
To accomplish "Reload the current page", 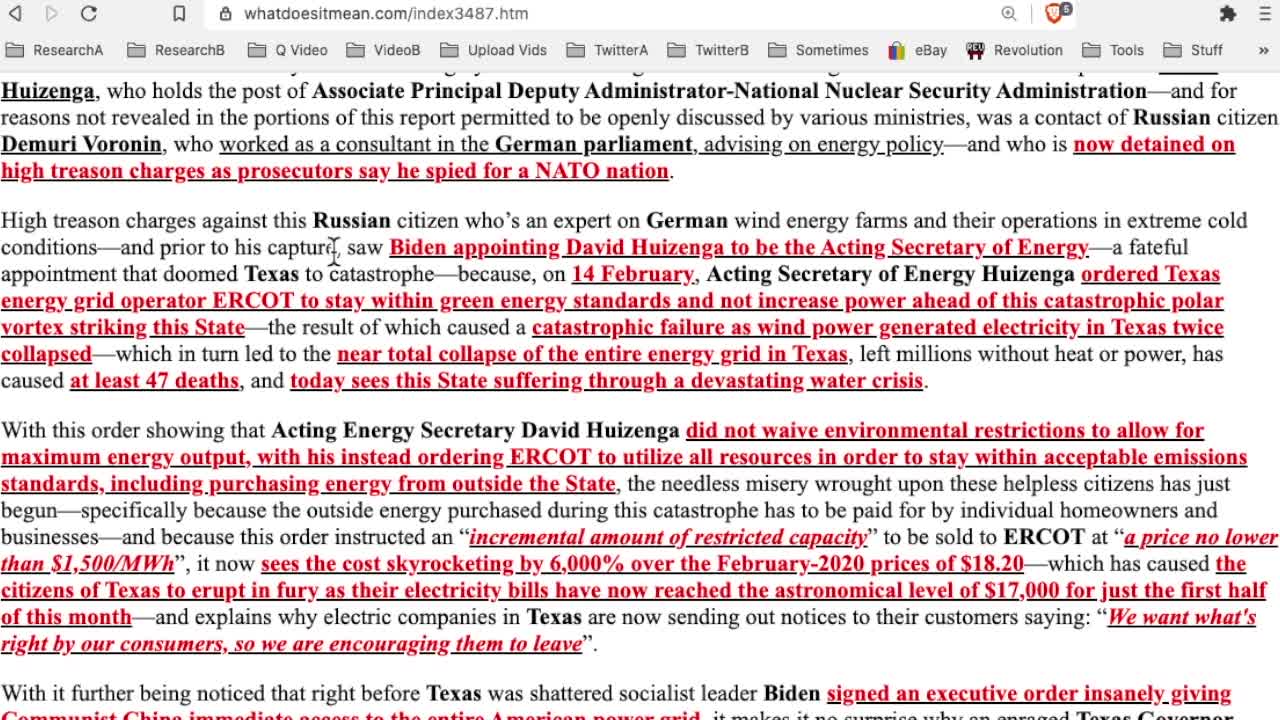I will (89, 14).
